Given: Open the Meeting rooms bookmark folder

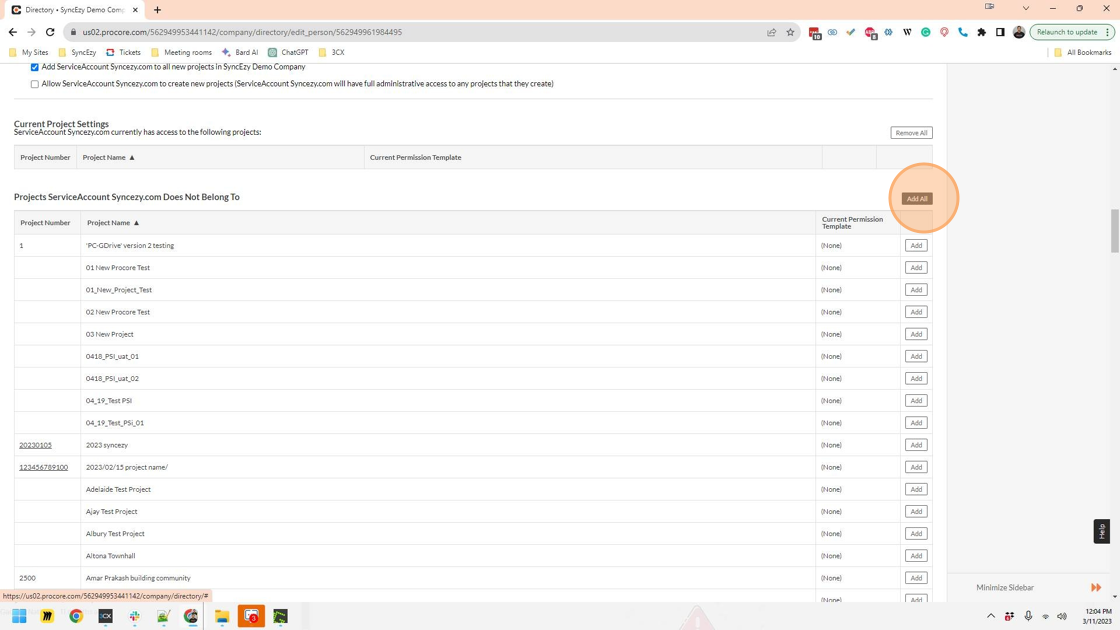Looking at the screenshot, I should click(x=181, y=52).
